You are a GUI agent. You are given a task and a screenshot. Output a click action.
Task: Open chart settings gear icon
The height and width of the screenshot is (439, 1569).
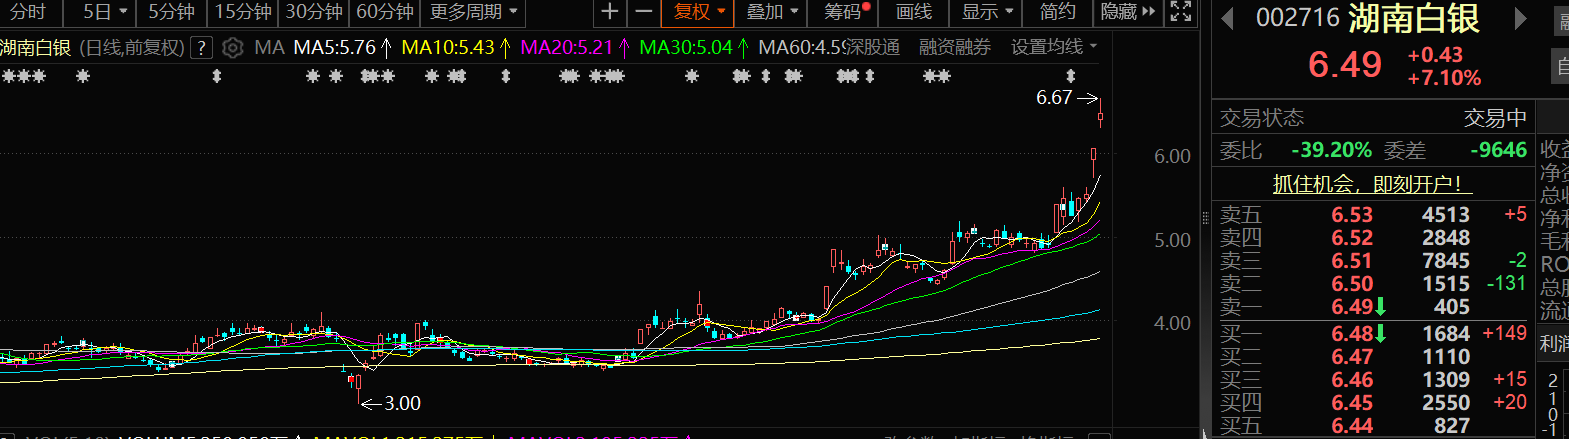click(232, 47)
